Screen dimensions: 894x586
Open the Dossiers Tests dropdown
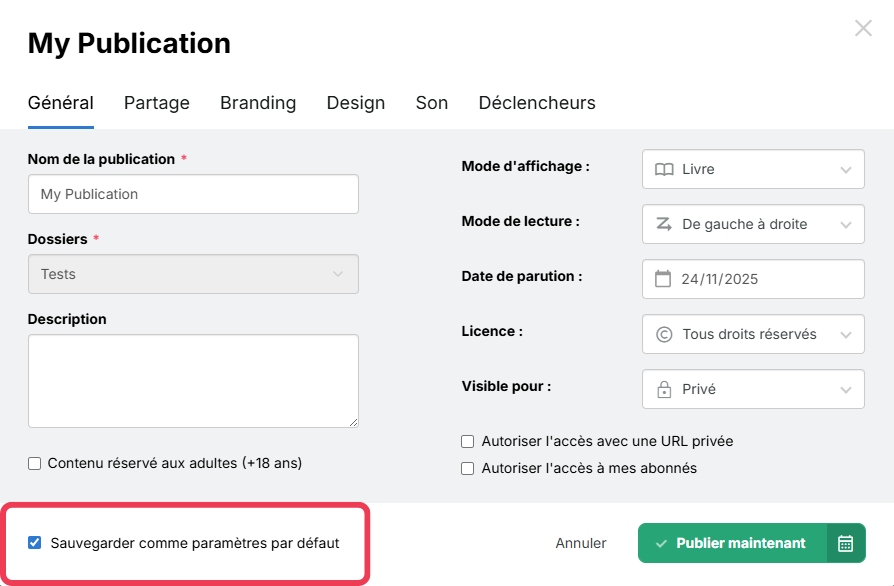(193, 274)
